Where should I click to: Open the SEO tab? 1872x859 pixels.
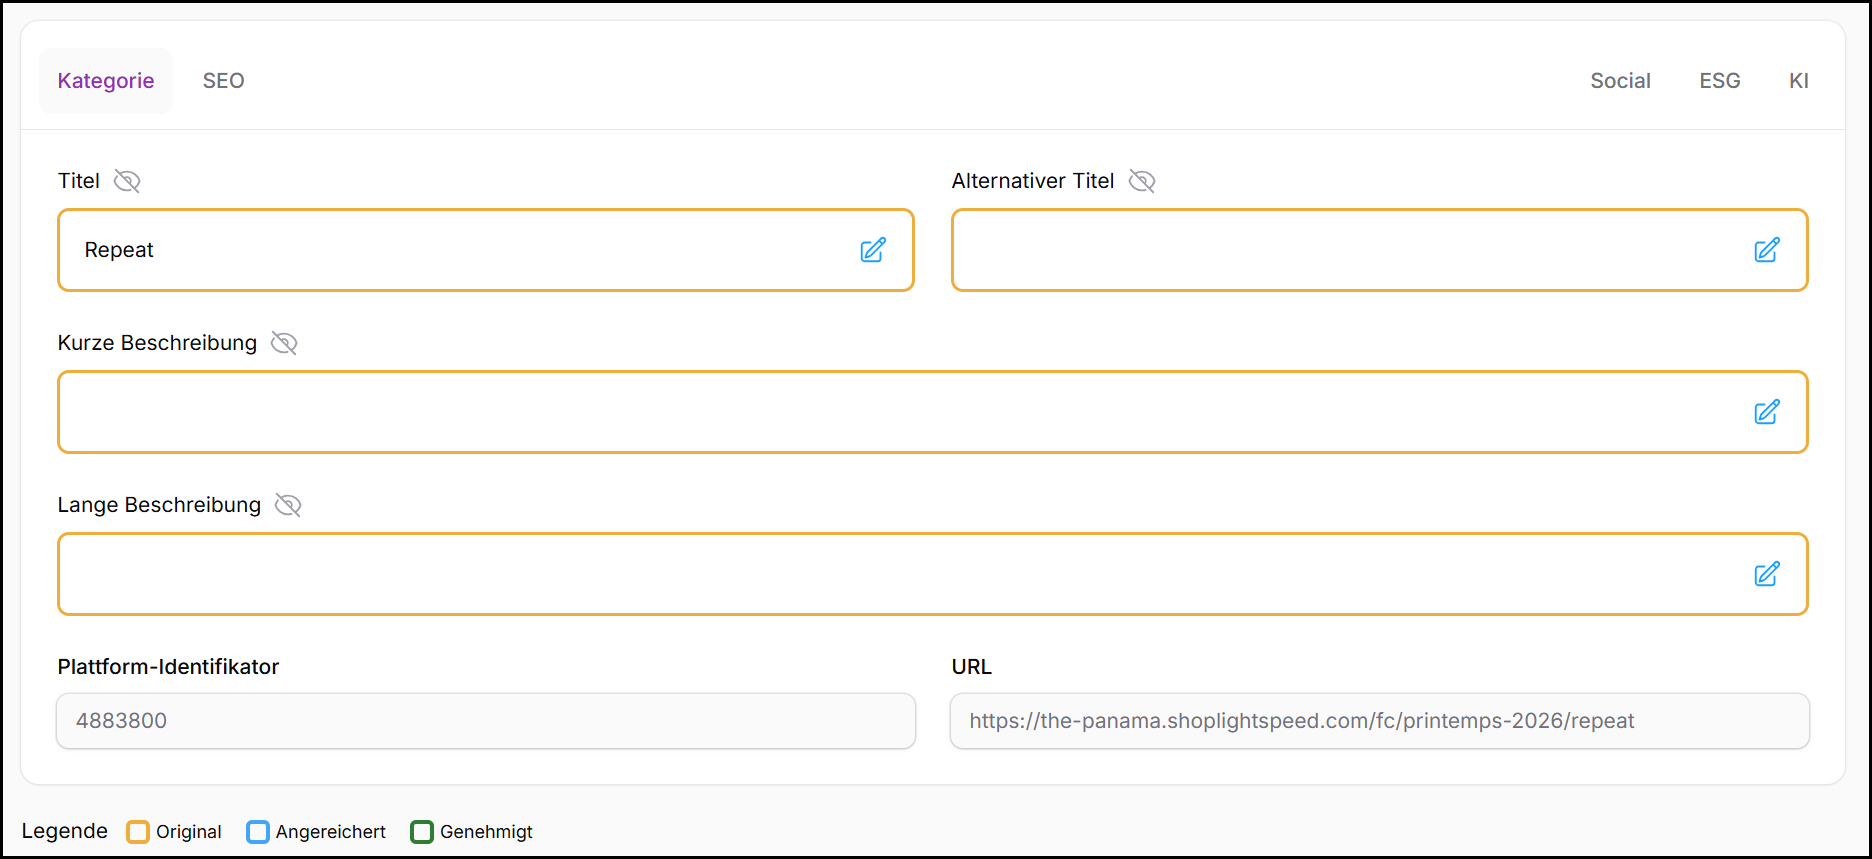pos(223,81)
